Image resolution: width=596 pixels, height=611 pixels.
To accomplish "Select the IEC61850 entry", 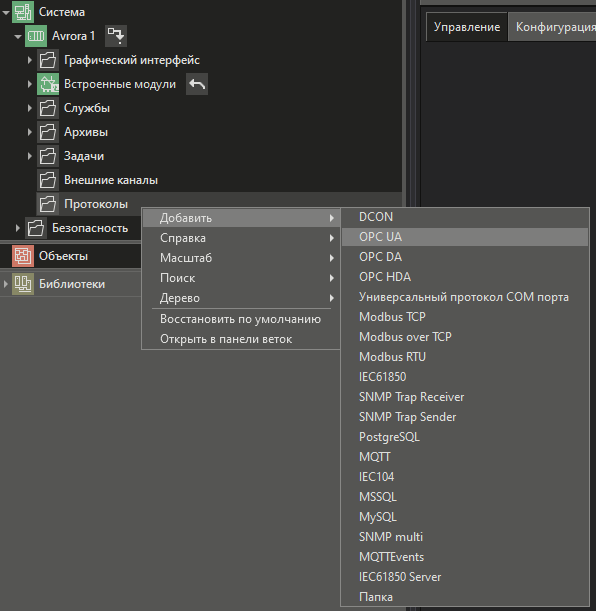I will 465,377.
